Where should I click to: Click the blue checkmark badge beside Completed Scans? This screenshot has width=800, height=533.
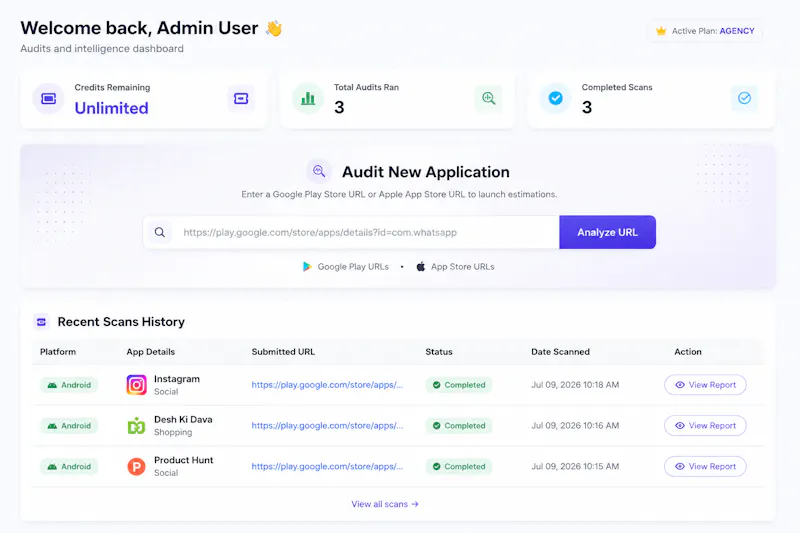coord(556,98)
